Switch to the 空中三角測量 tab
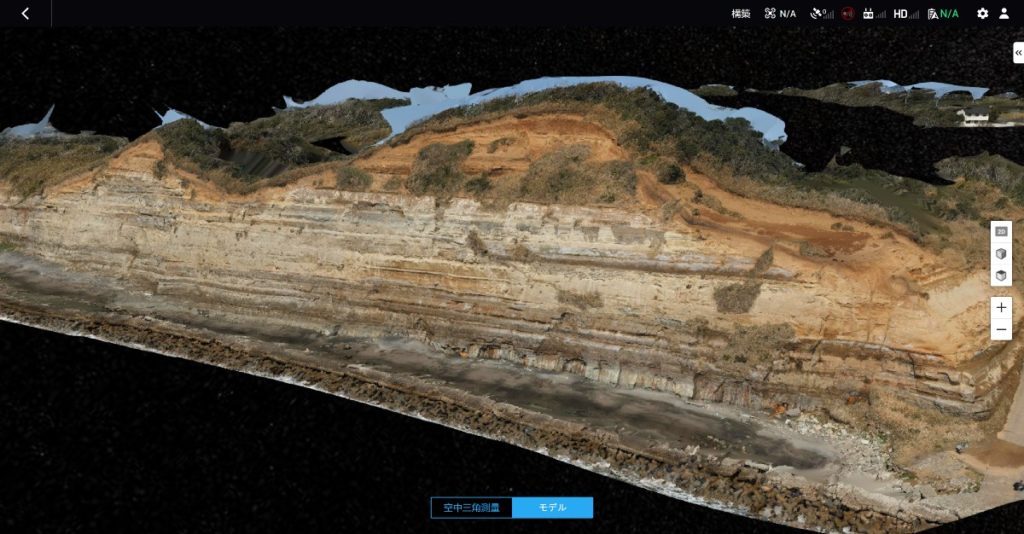 point(472,507)
